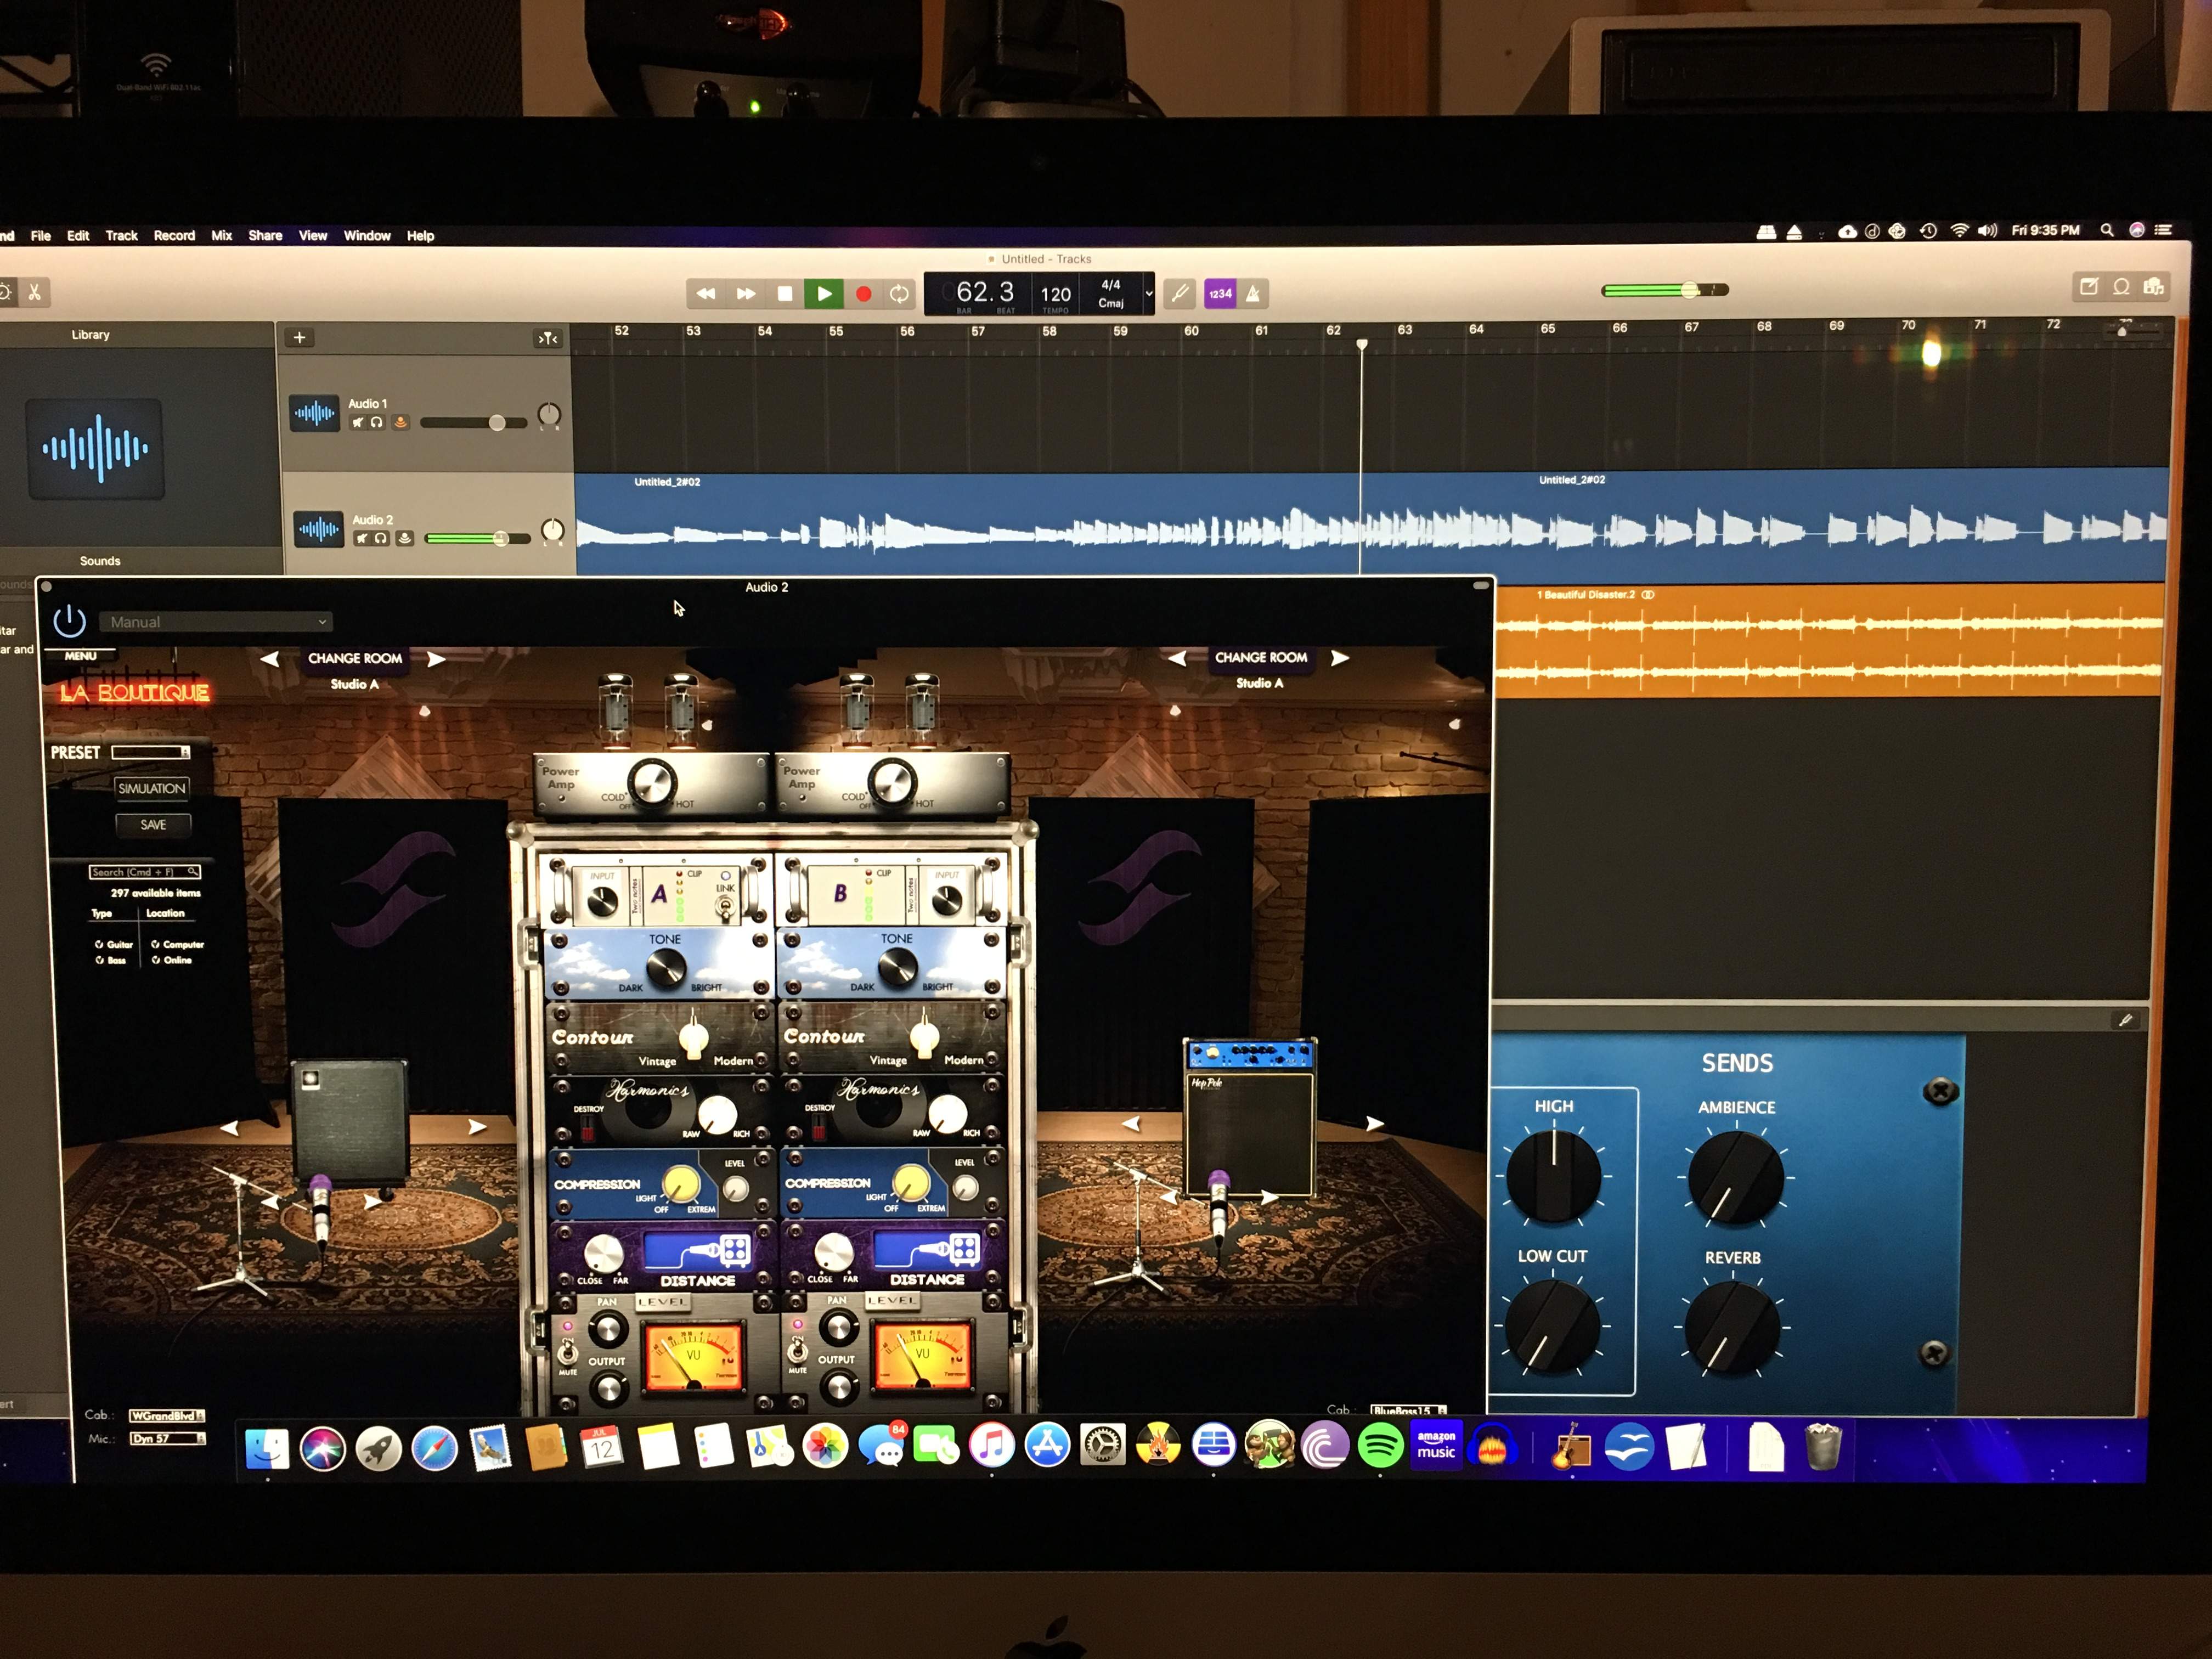Add a new track with the plus button
Screen dimensions: 2212x1659
pos(299,338)
